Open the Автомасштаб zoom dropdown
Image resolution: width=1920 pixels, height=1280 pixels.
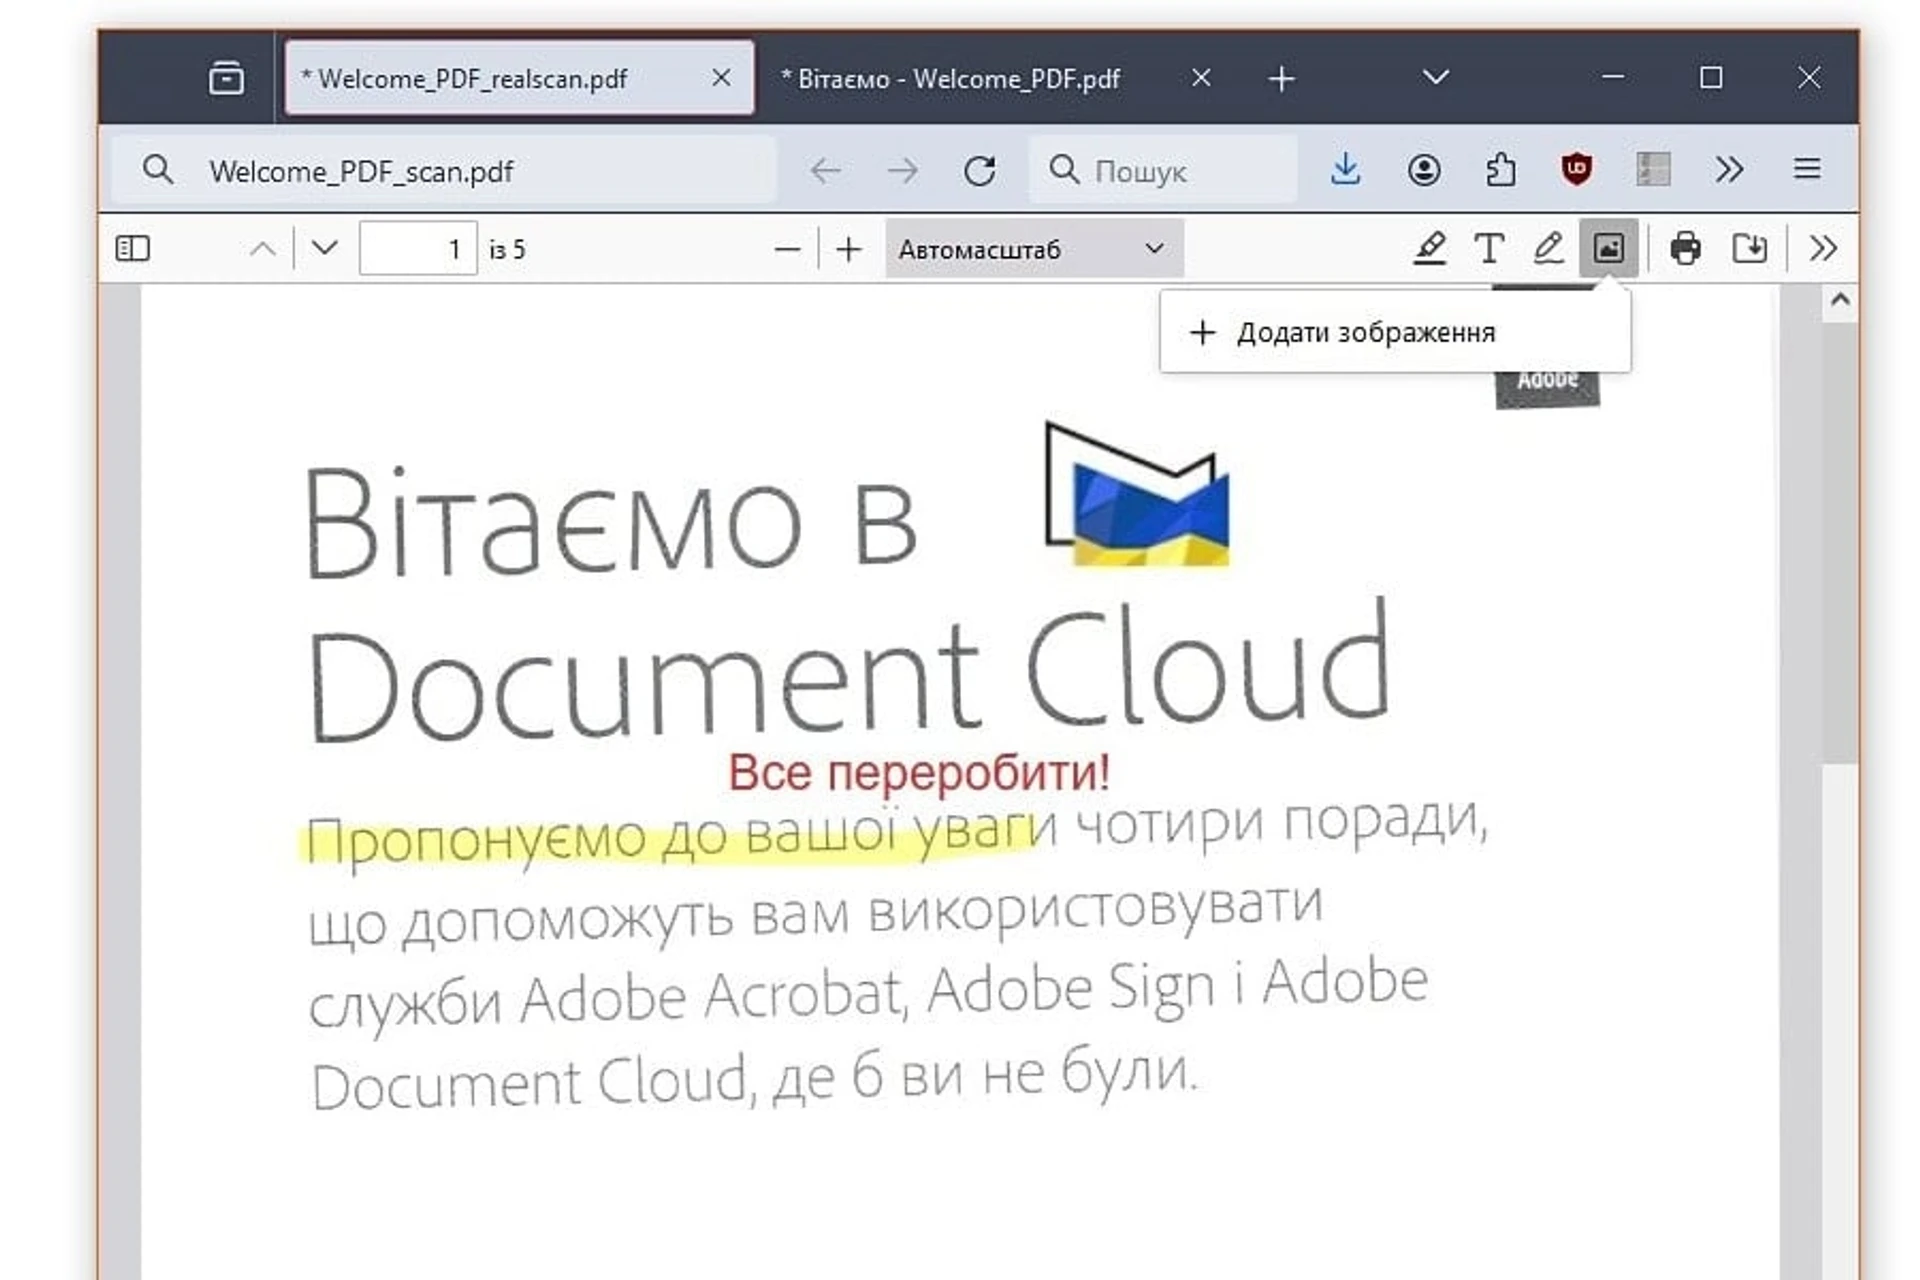1034,248
